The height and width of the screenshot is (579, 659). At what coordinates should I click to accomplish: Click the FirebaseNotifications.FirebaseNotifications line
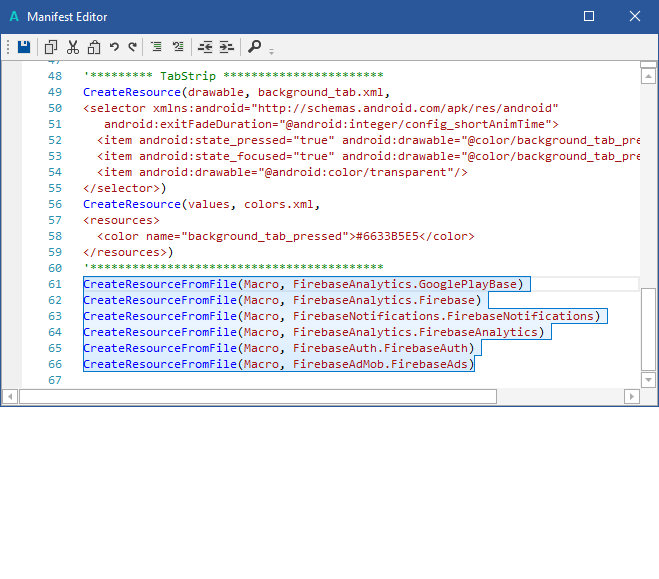pos(342,316)
